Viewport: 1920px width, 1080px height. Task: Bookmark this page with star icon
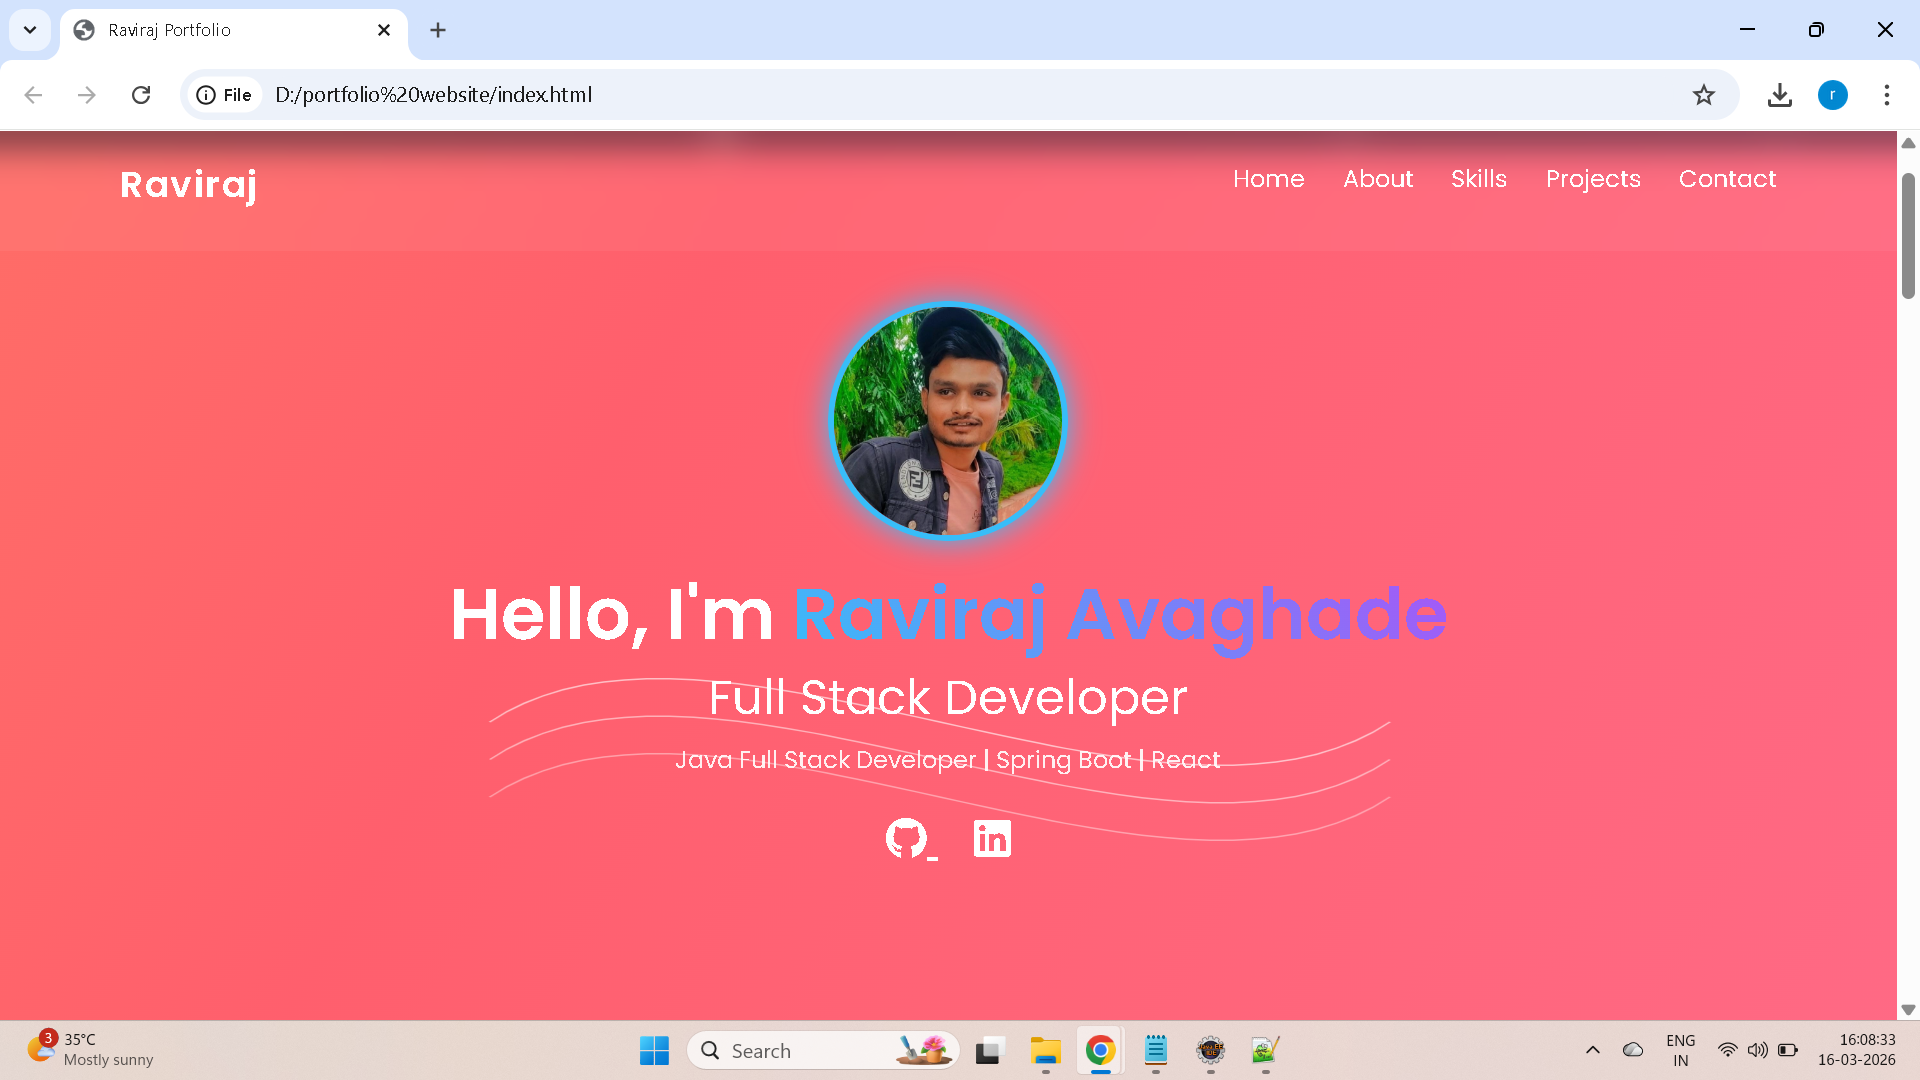[x=1704, y=95]
